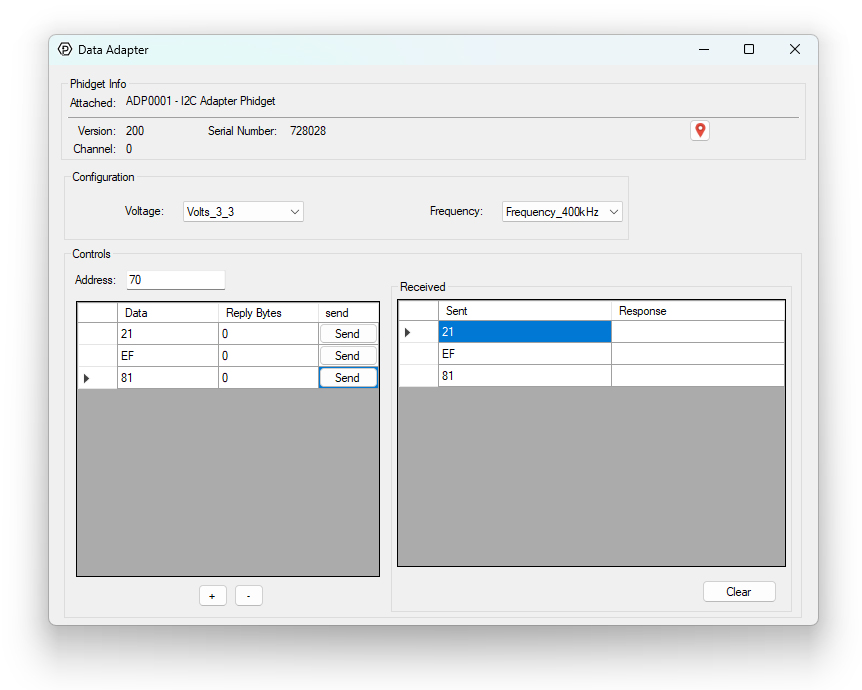Open the Voltage dropdown
The width and height of the screenshot is (862, 690).
click(243, 212)
